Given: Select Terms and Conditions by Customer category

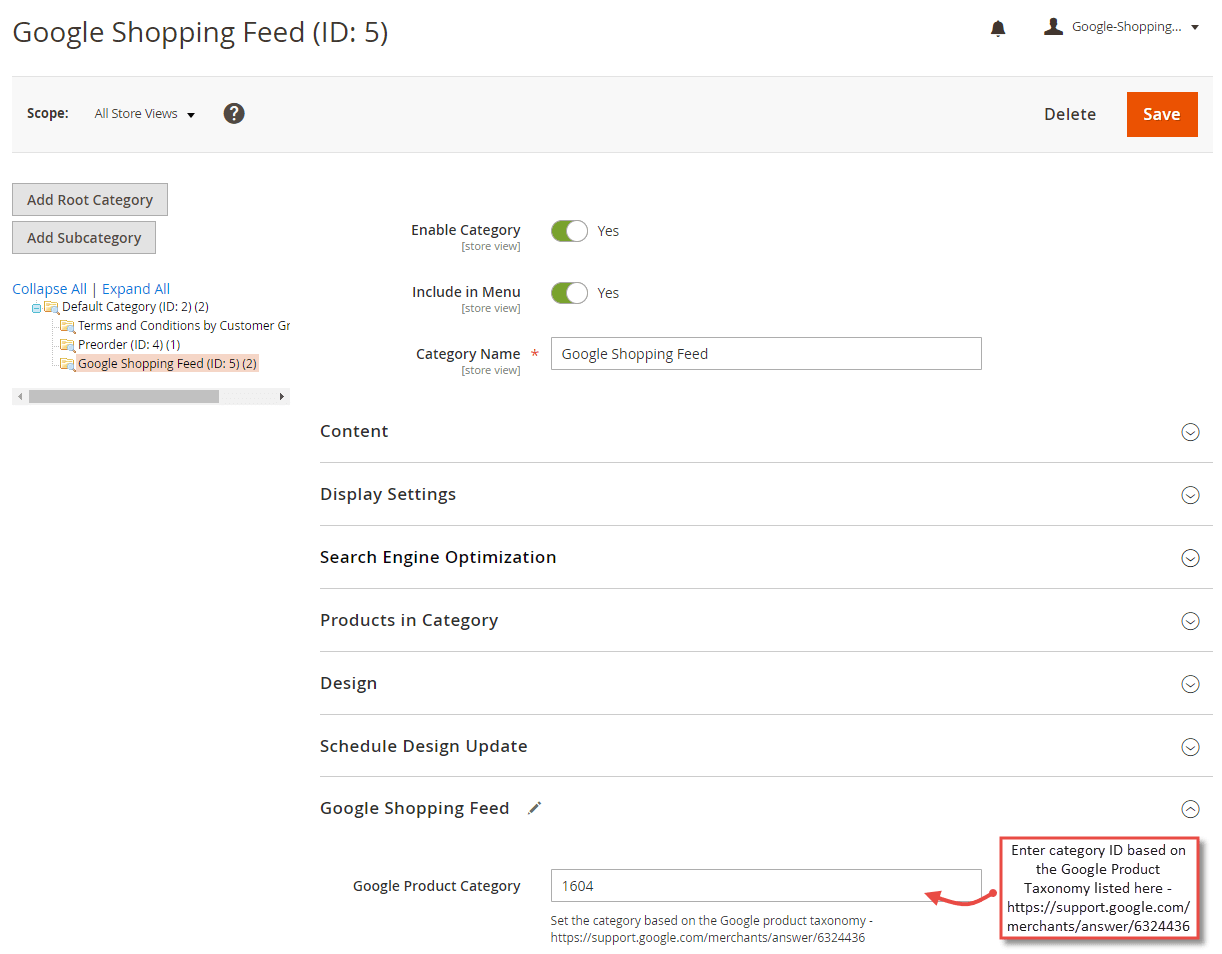Looking at the screenshot, I should (x=183, y=325).
